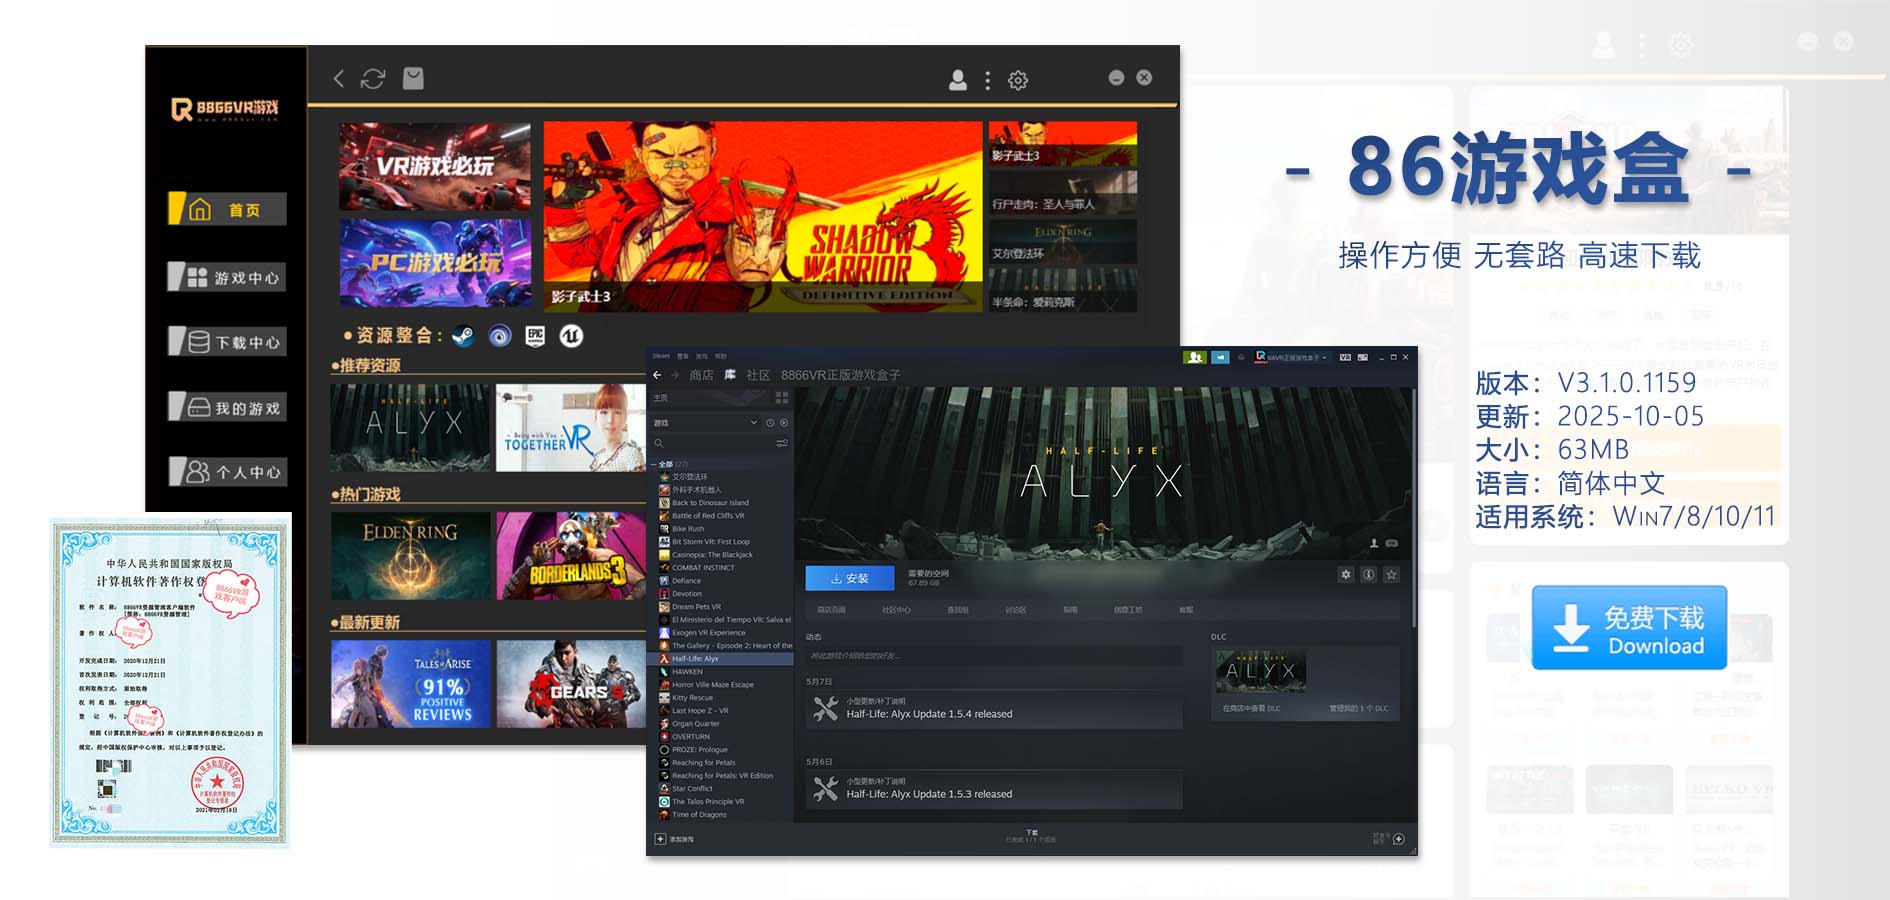Click the refresh icon in top toolbar

coord(373,79)
